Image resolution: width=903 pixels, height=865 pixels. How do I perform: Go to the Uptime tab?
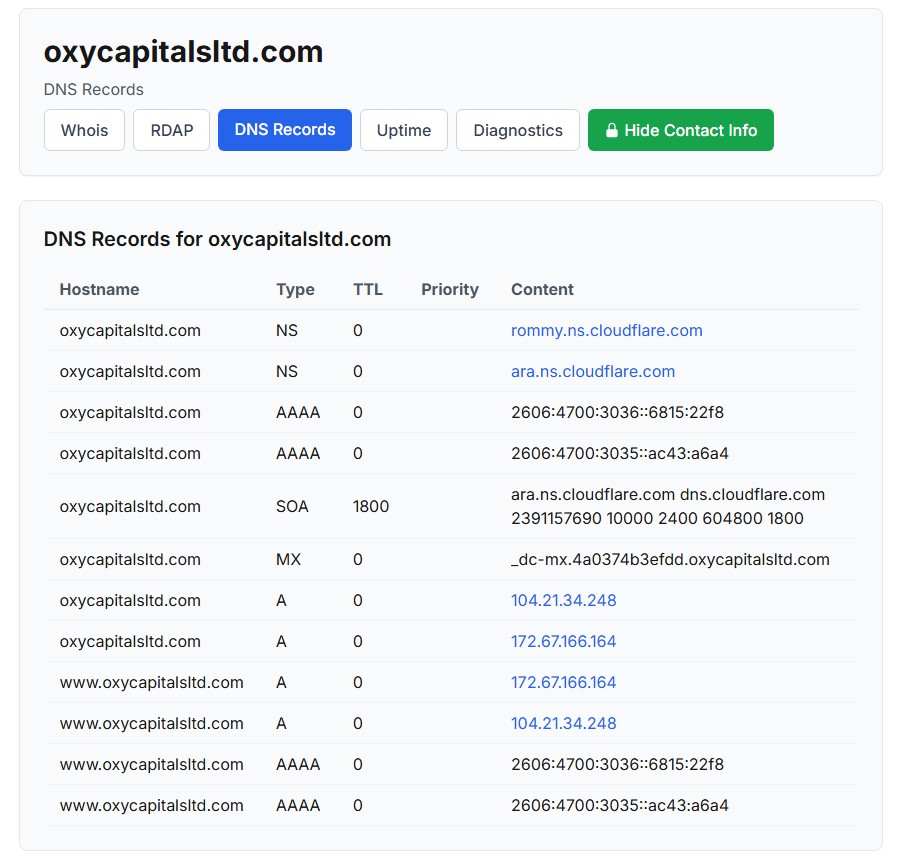pyautogui.click(x=404, y=130)
